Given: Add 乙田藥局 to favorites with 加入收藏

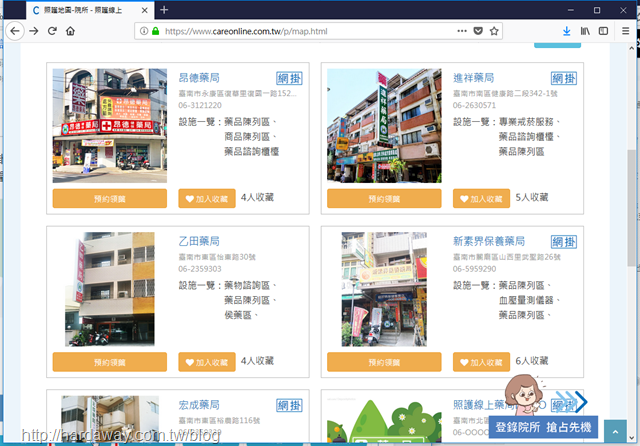Looking at the screenshot, I should pos(207,362).
